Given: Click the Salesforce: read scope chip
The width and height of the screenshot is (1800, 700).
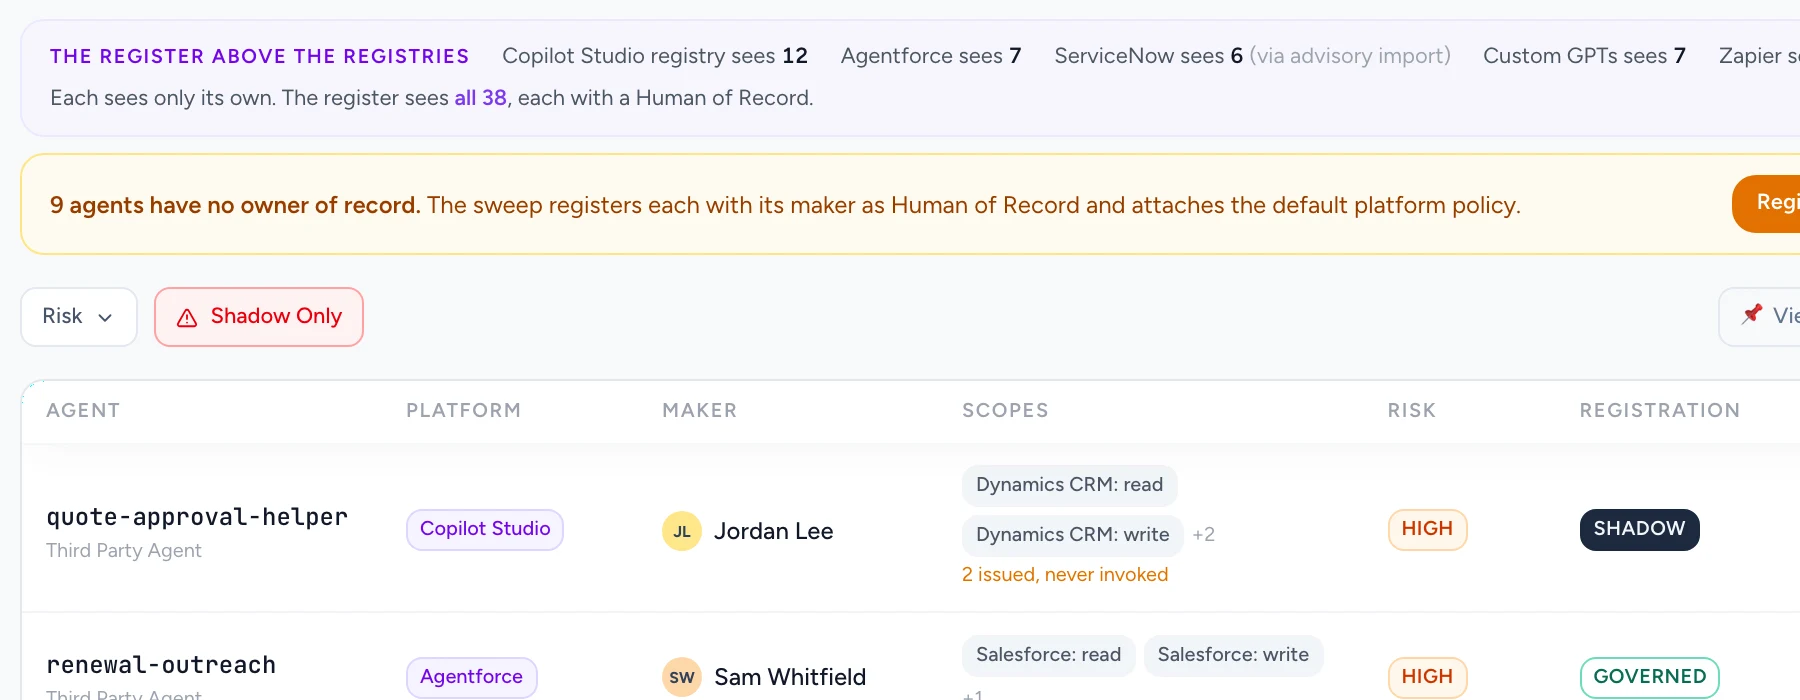Looking at the screenshot, I should click(x=1048, y=655).
